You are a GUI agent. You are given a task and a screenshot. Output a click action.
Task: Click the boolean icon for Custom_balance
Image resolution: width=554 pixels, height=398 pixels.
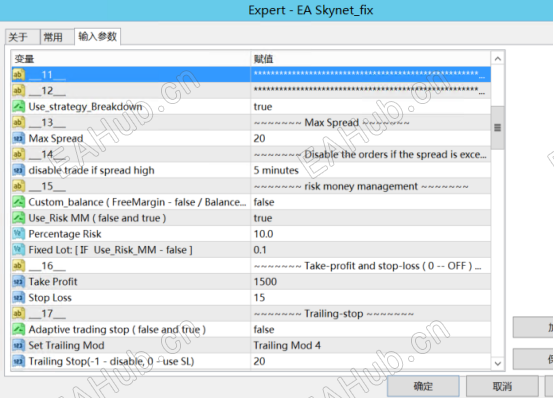pos(18,202)
